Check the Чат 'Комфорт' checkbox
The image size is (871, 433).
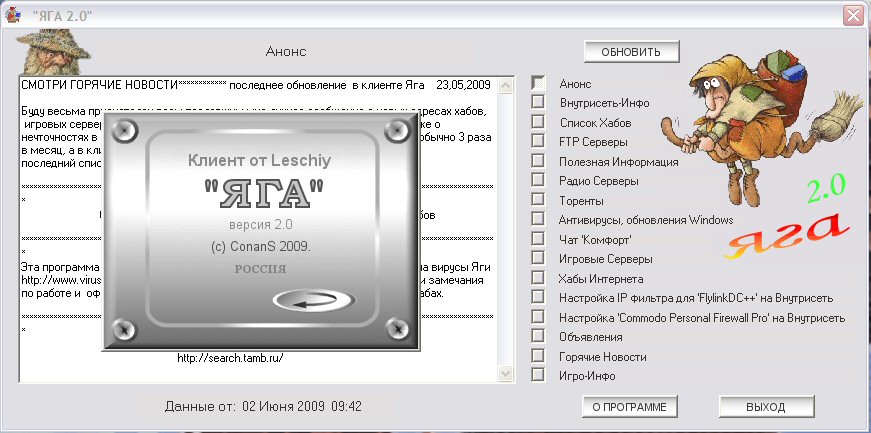(538, 238)
